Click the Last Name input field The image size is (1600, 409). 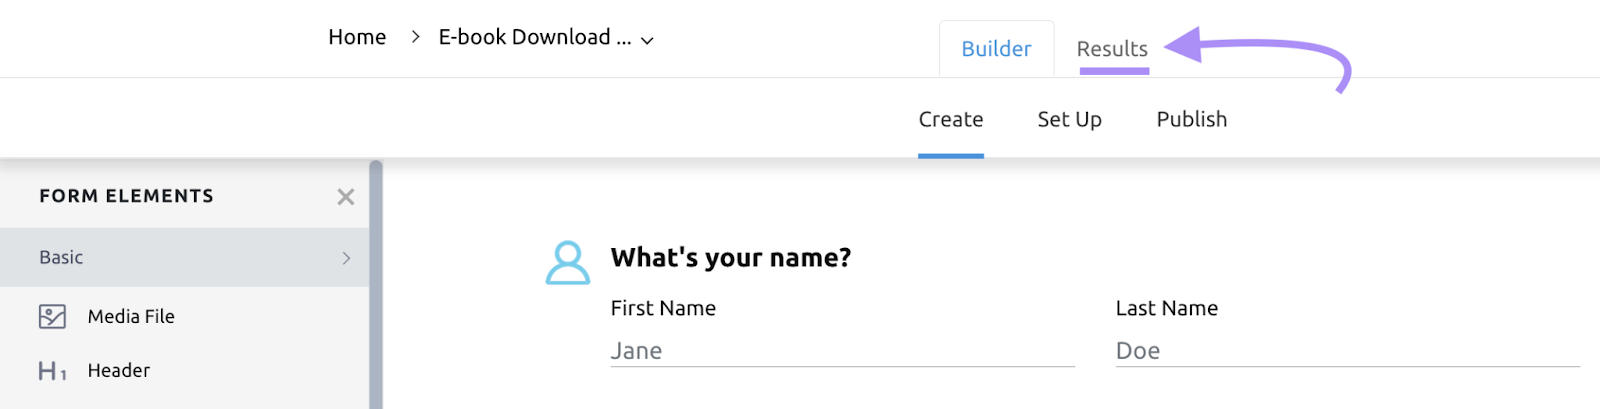[1347, 351]
